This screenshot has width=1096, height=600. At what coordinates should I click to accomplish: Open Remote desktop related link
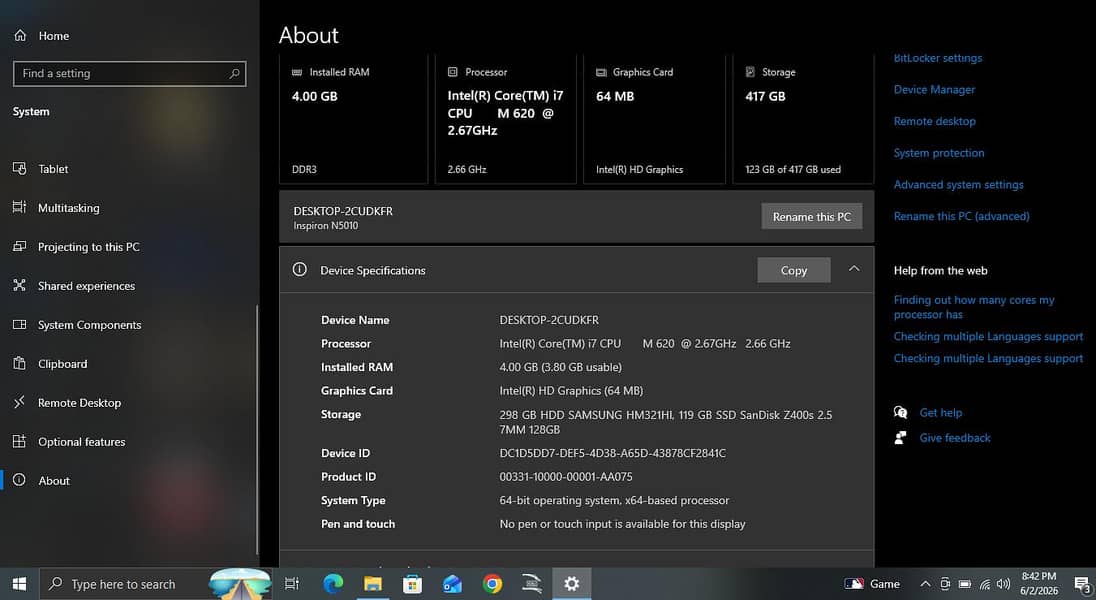[935, 121]
